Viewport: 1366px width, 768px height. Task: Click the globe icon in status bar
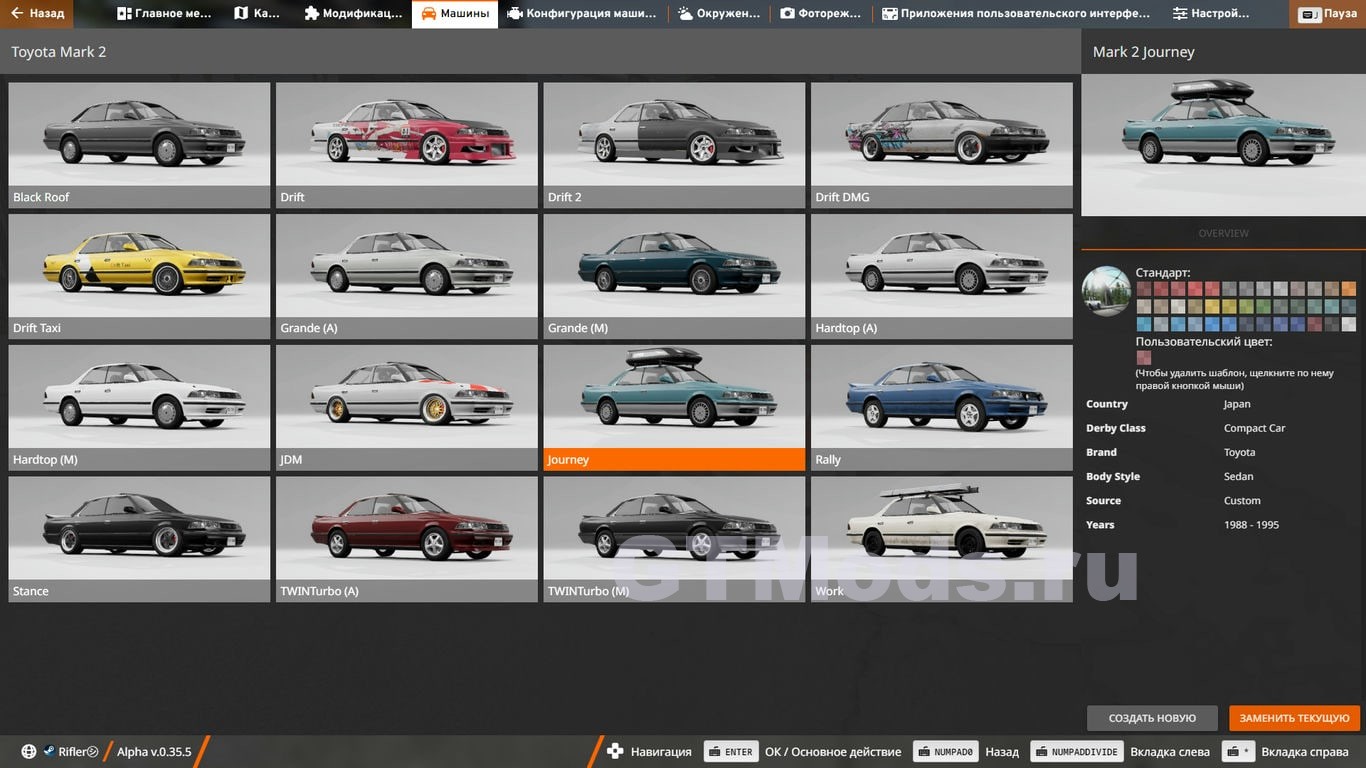click(x=29, y=752)
